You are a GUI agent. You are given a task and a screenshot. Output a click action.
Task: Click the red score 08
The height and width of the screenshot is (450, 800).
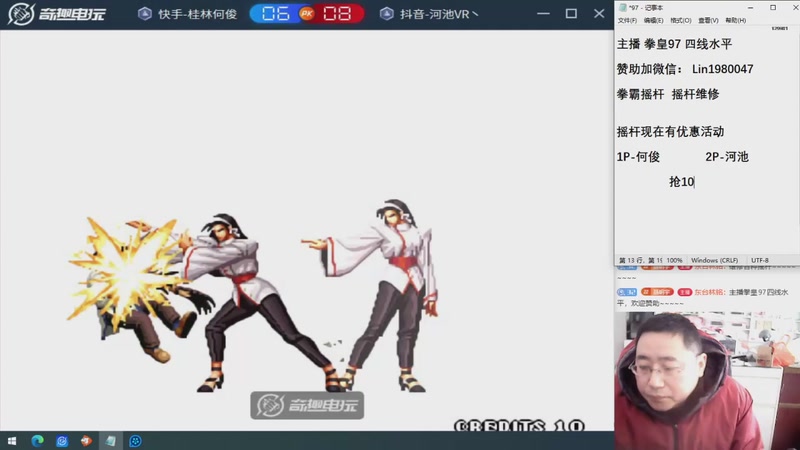tap(337, 14)
